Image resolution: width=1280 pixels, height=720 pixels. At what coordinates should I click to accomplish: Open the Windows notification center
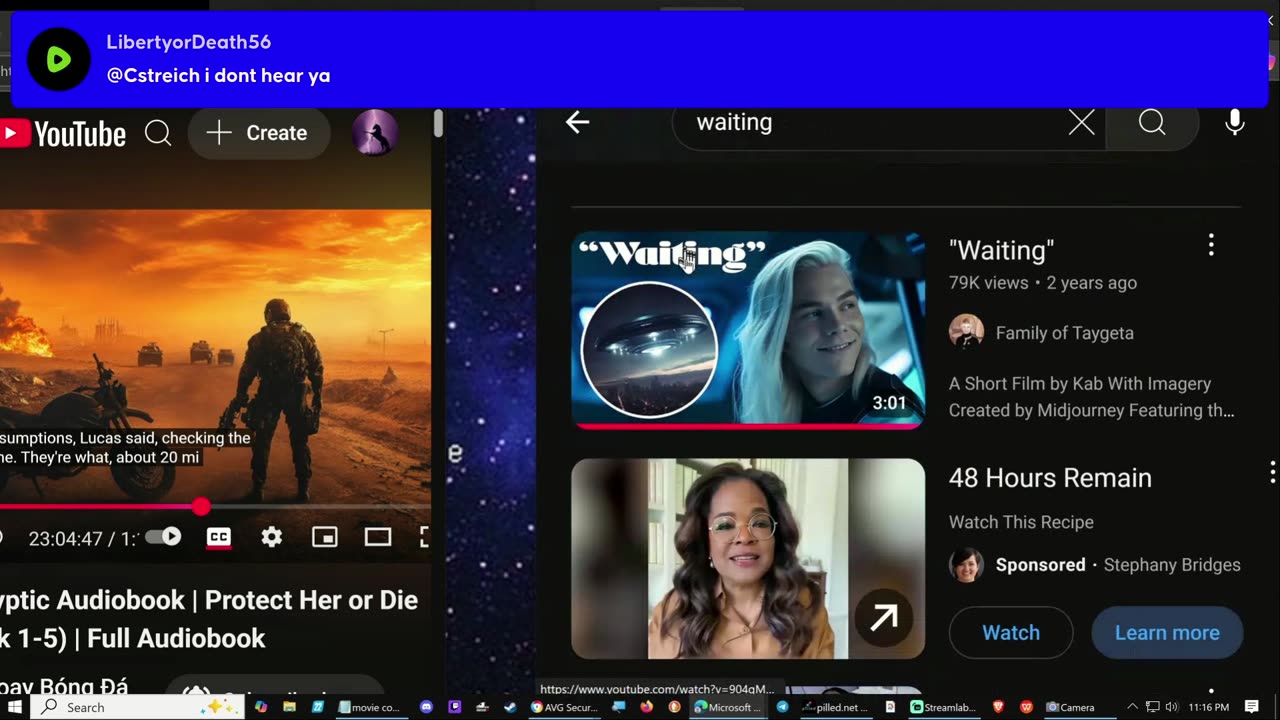(x=1252, y=707)
